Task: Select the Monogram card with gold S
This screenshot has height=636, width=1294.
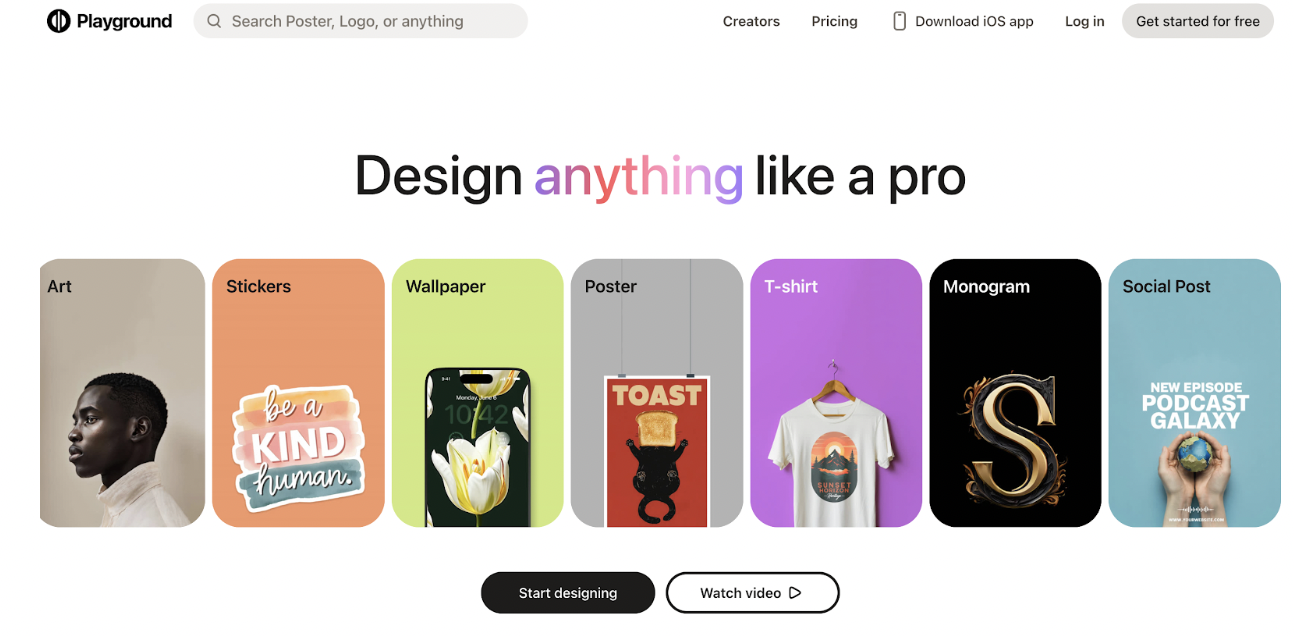Action: [1015, 393]
